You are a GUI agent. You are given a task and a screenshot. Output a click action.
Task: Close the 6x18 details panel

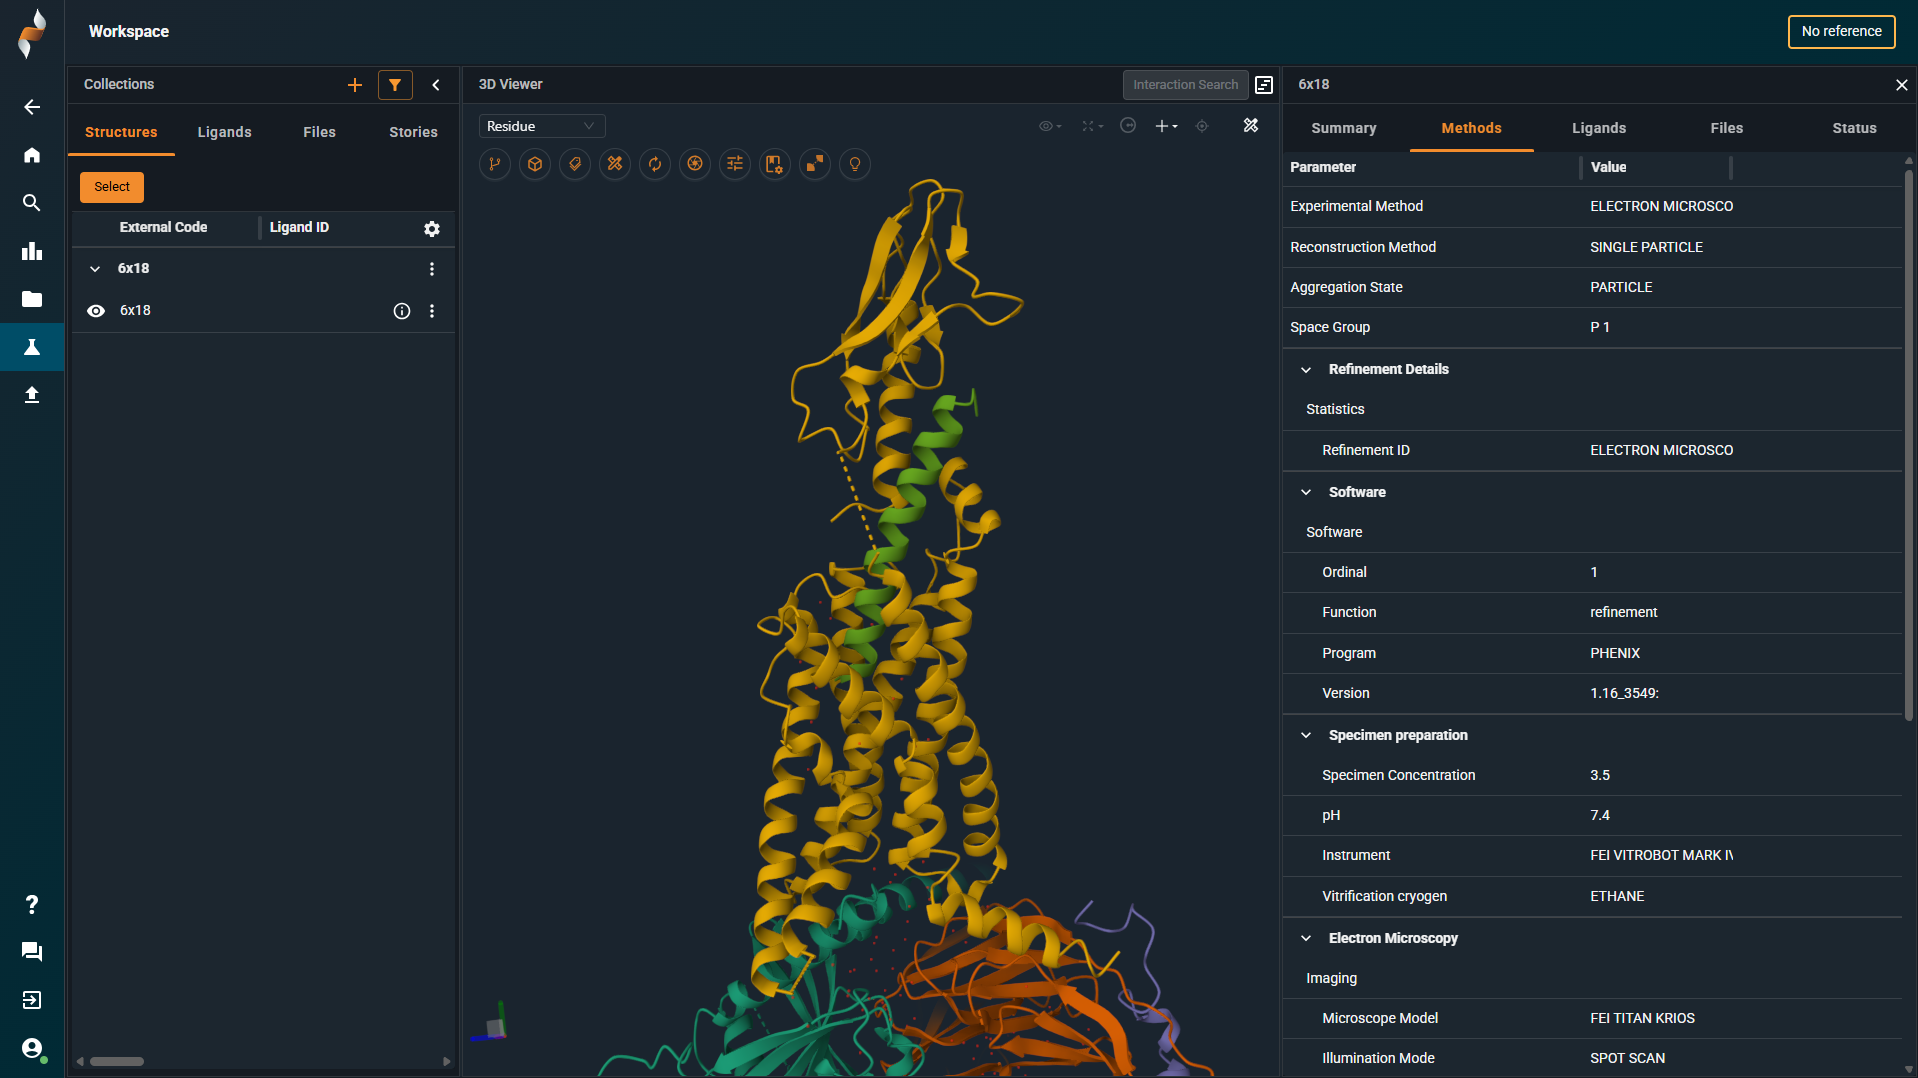click(1901, 85)
